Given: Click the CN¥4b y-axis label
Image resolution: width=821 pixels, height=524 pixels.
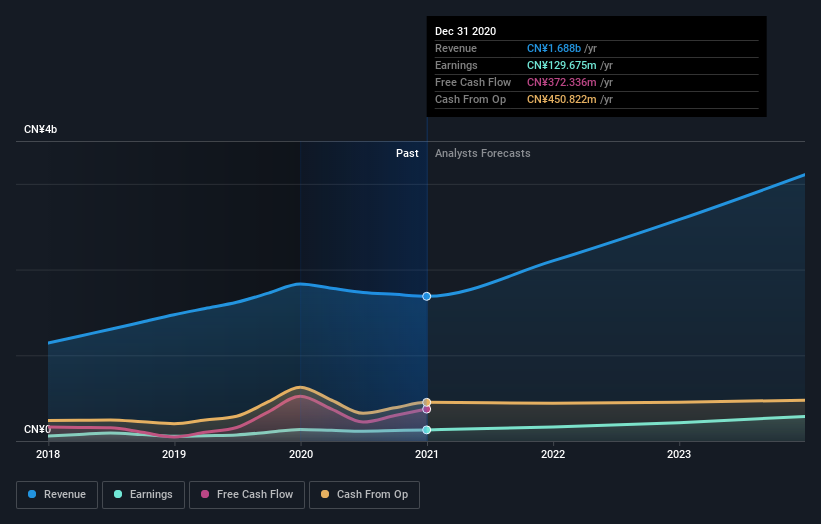Looking at the screenshot, I should pos(40,129).
